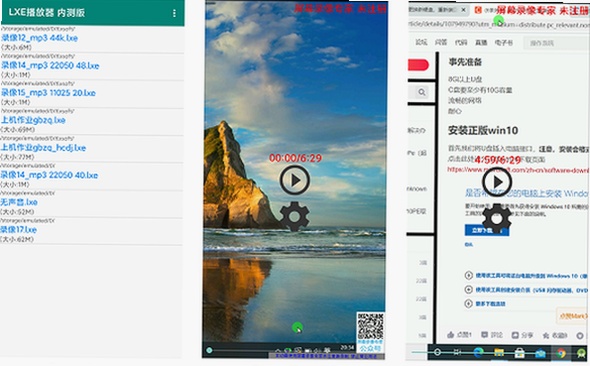The image size is (590, 366).
Task: Click the red pill button in sidebar
Action: click(x=418, y=65)
